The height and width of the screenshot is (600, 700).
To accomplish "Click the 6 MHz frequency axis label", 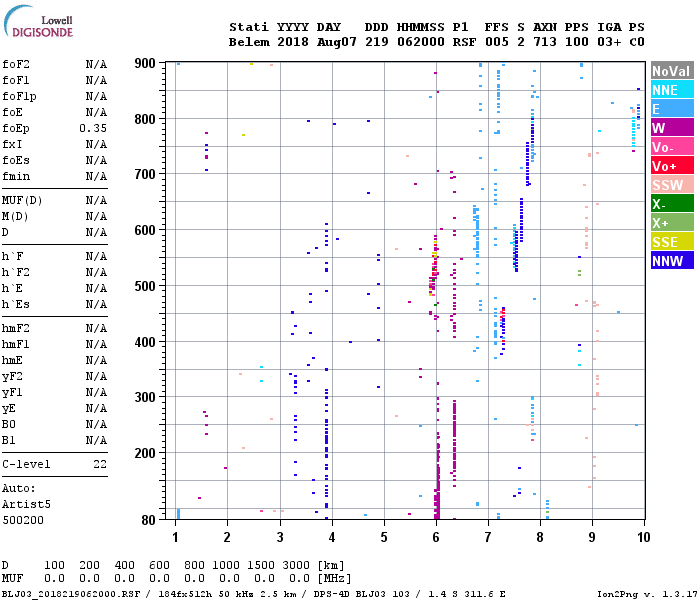I will pos(436,537).
